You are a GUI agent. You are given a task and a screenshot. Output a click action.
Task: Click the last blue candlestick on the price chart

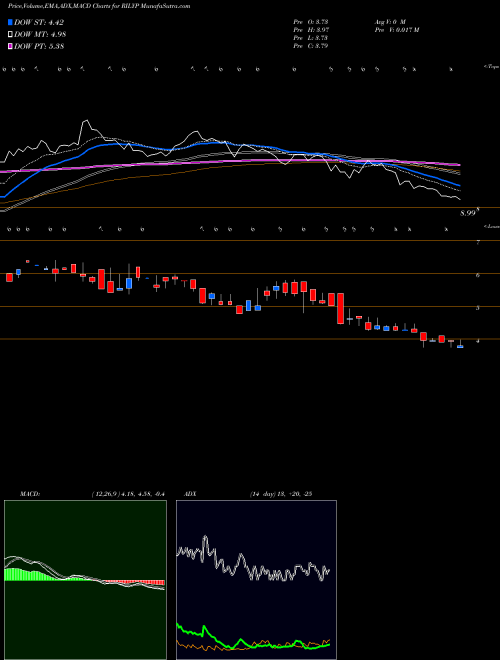[460, 346]
